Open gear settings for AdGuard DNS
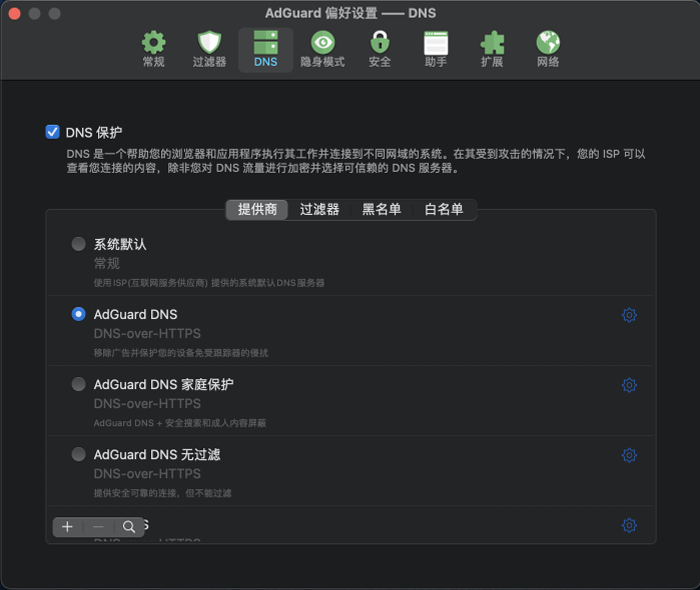700x590 pixels. (x=629, y=315)
